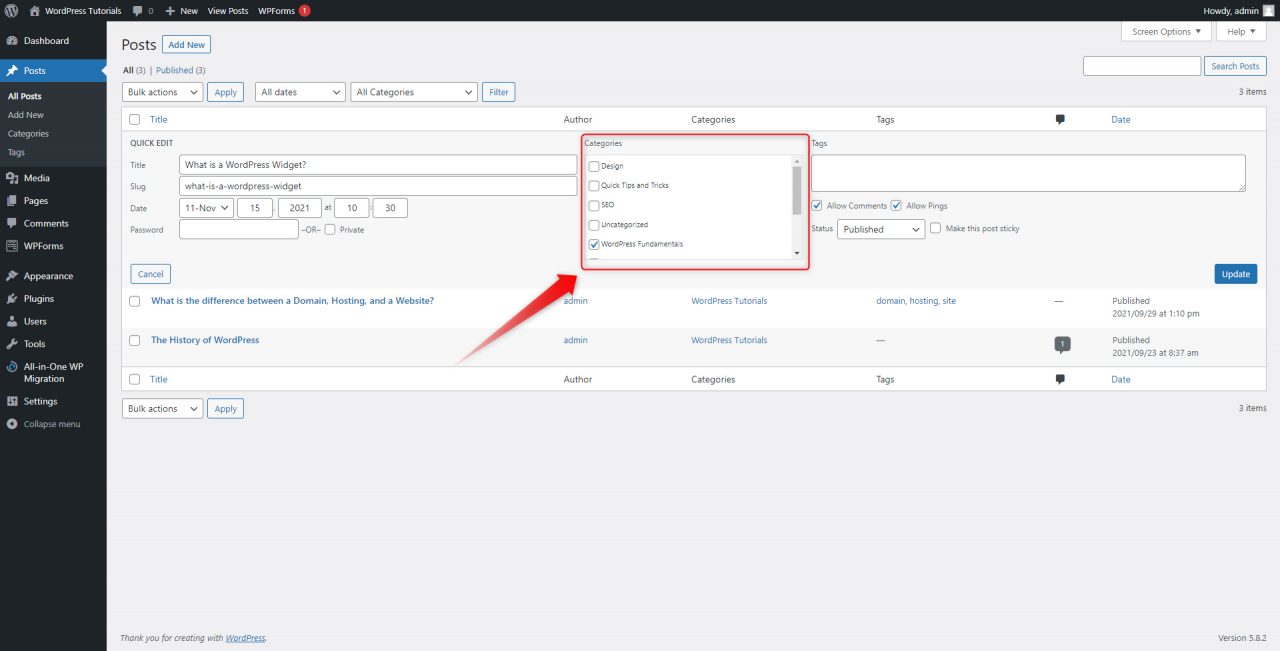The image size is (1280, 651).
Task: Click the Filter button
Action: 499,92
